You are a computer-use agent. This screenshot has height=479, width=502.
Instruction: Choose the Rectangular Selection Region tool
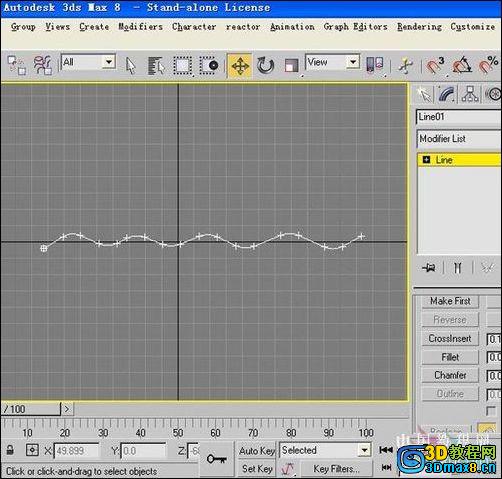point(182,65)
